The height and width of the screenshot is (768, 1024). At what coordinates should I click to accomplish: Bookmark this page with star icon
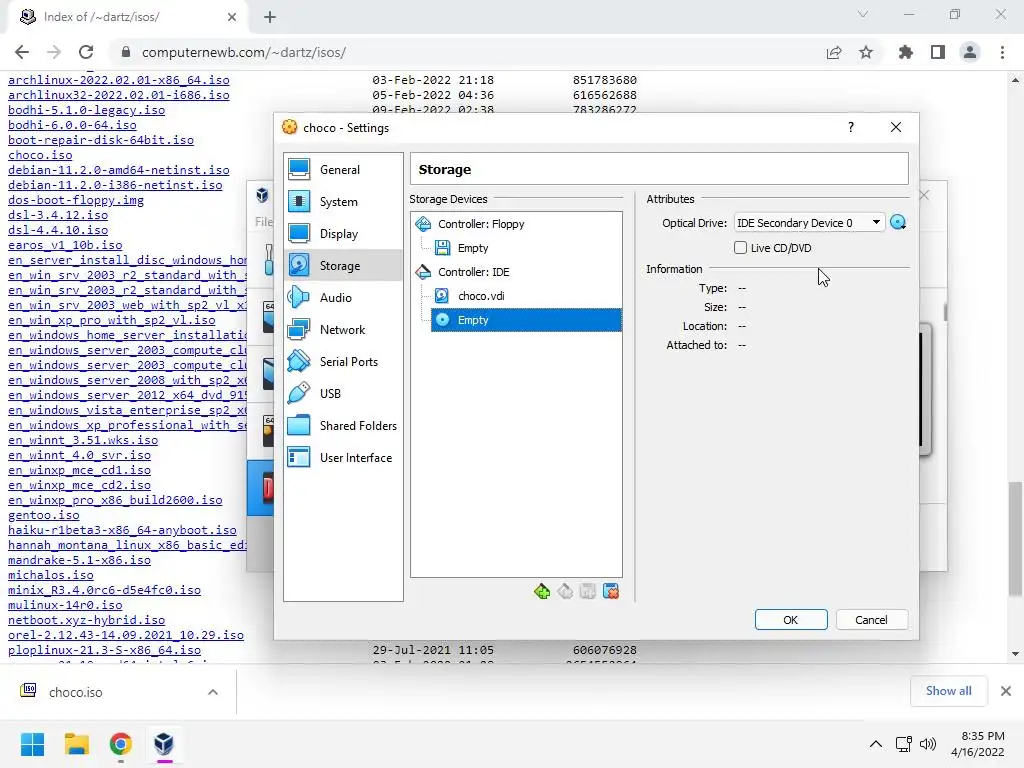coord(866,52)
